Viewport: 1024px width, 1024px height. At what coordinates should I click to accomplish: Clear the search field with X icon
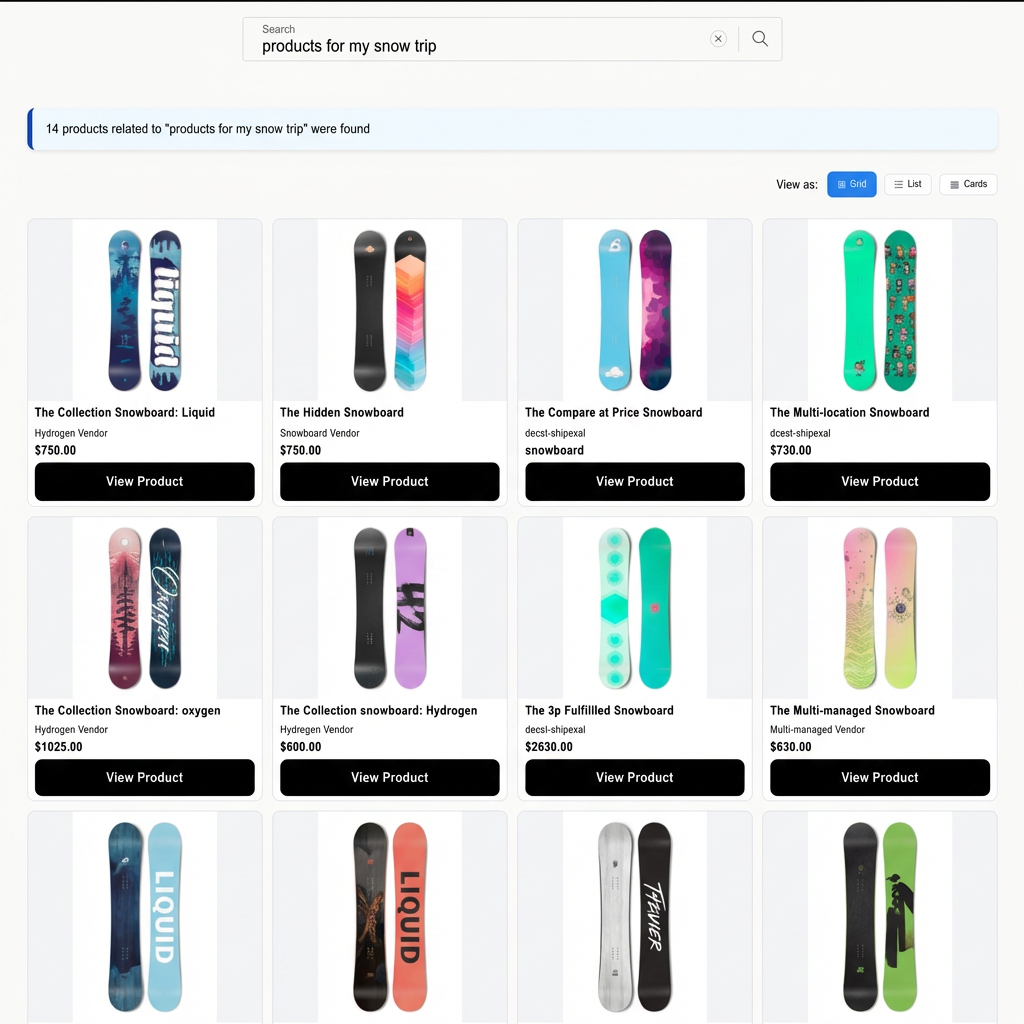[718, 39]
